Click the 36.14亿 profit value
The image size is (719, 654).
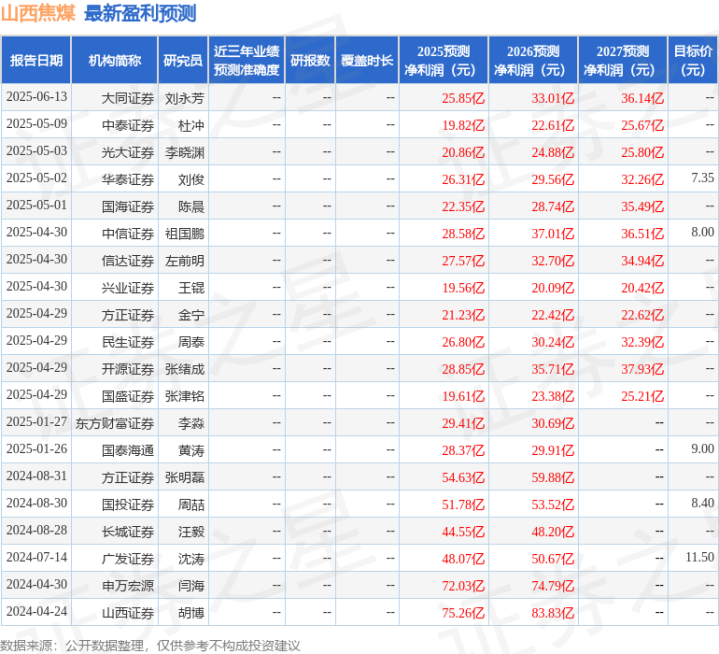(x=642, y=99)
